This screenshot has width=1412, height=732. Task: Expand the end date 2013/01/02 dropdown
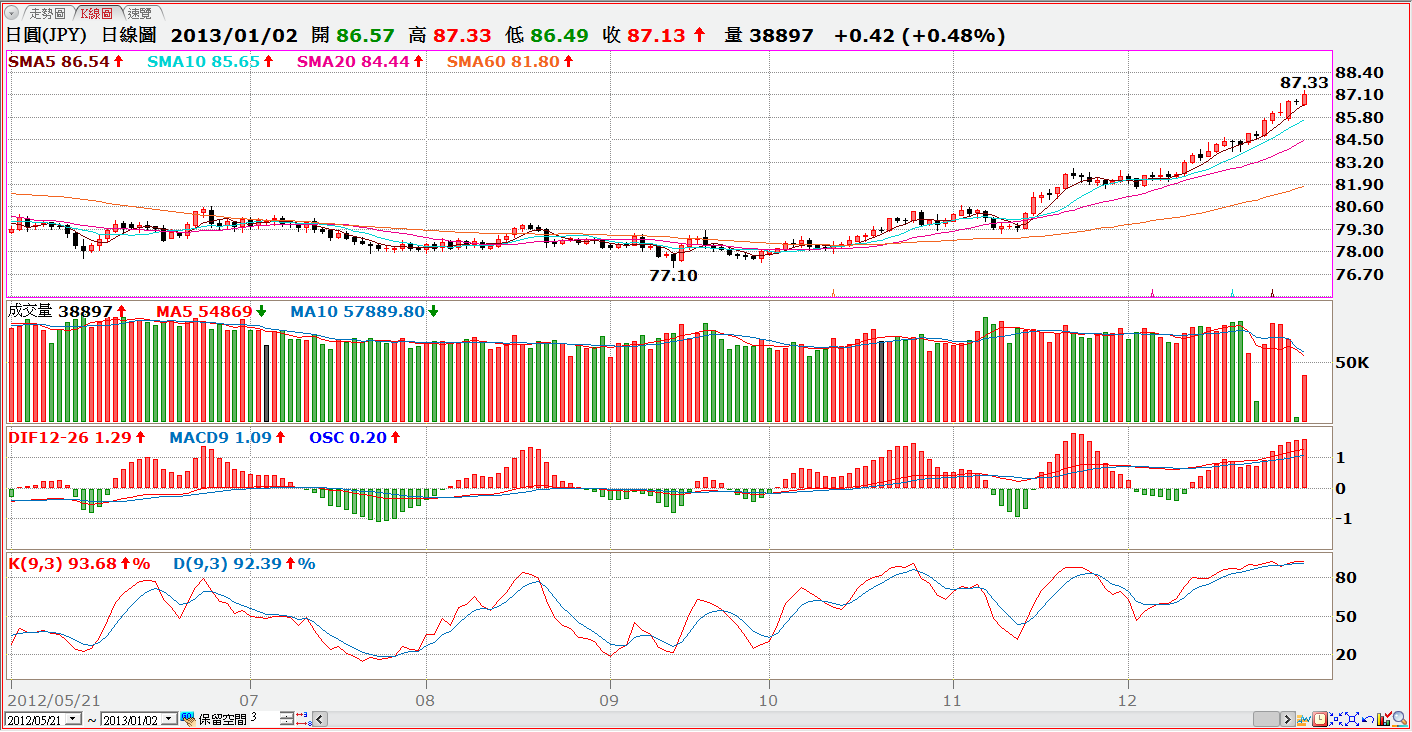(x=169, y=719)
